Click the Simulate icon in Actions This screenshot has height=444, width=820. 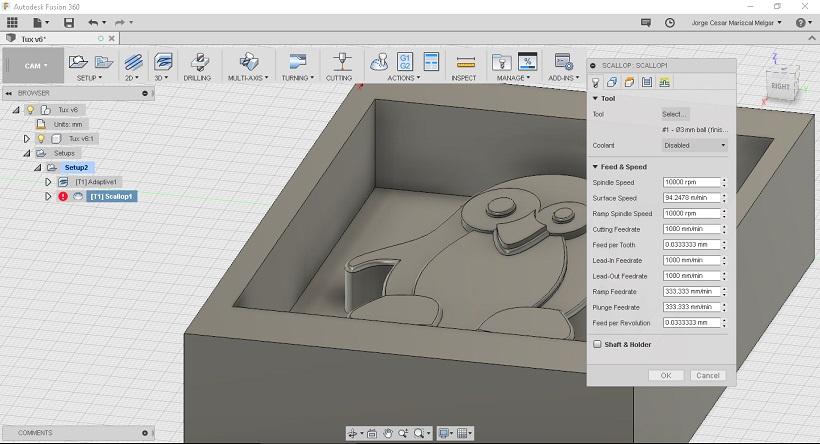pos(379,62)
